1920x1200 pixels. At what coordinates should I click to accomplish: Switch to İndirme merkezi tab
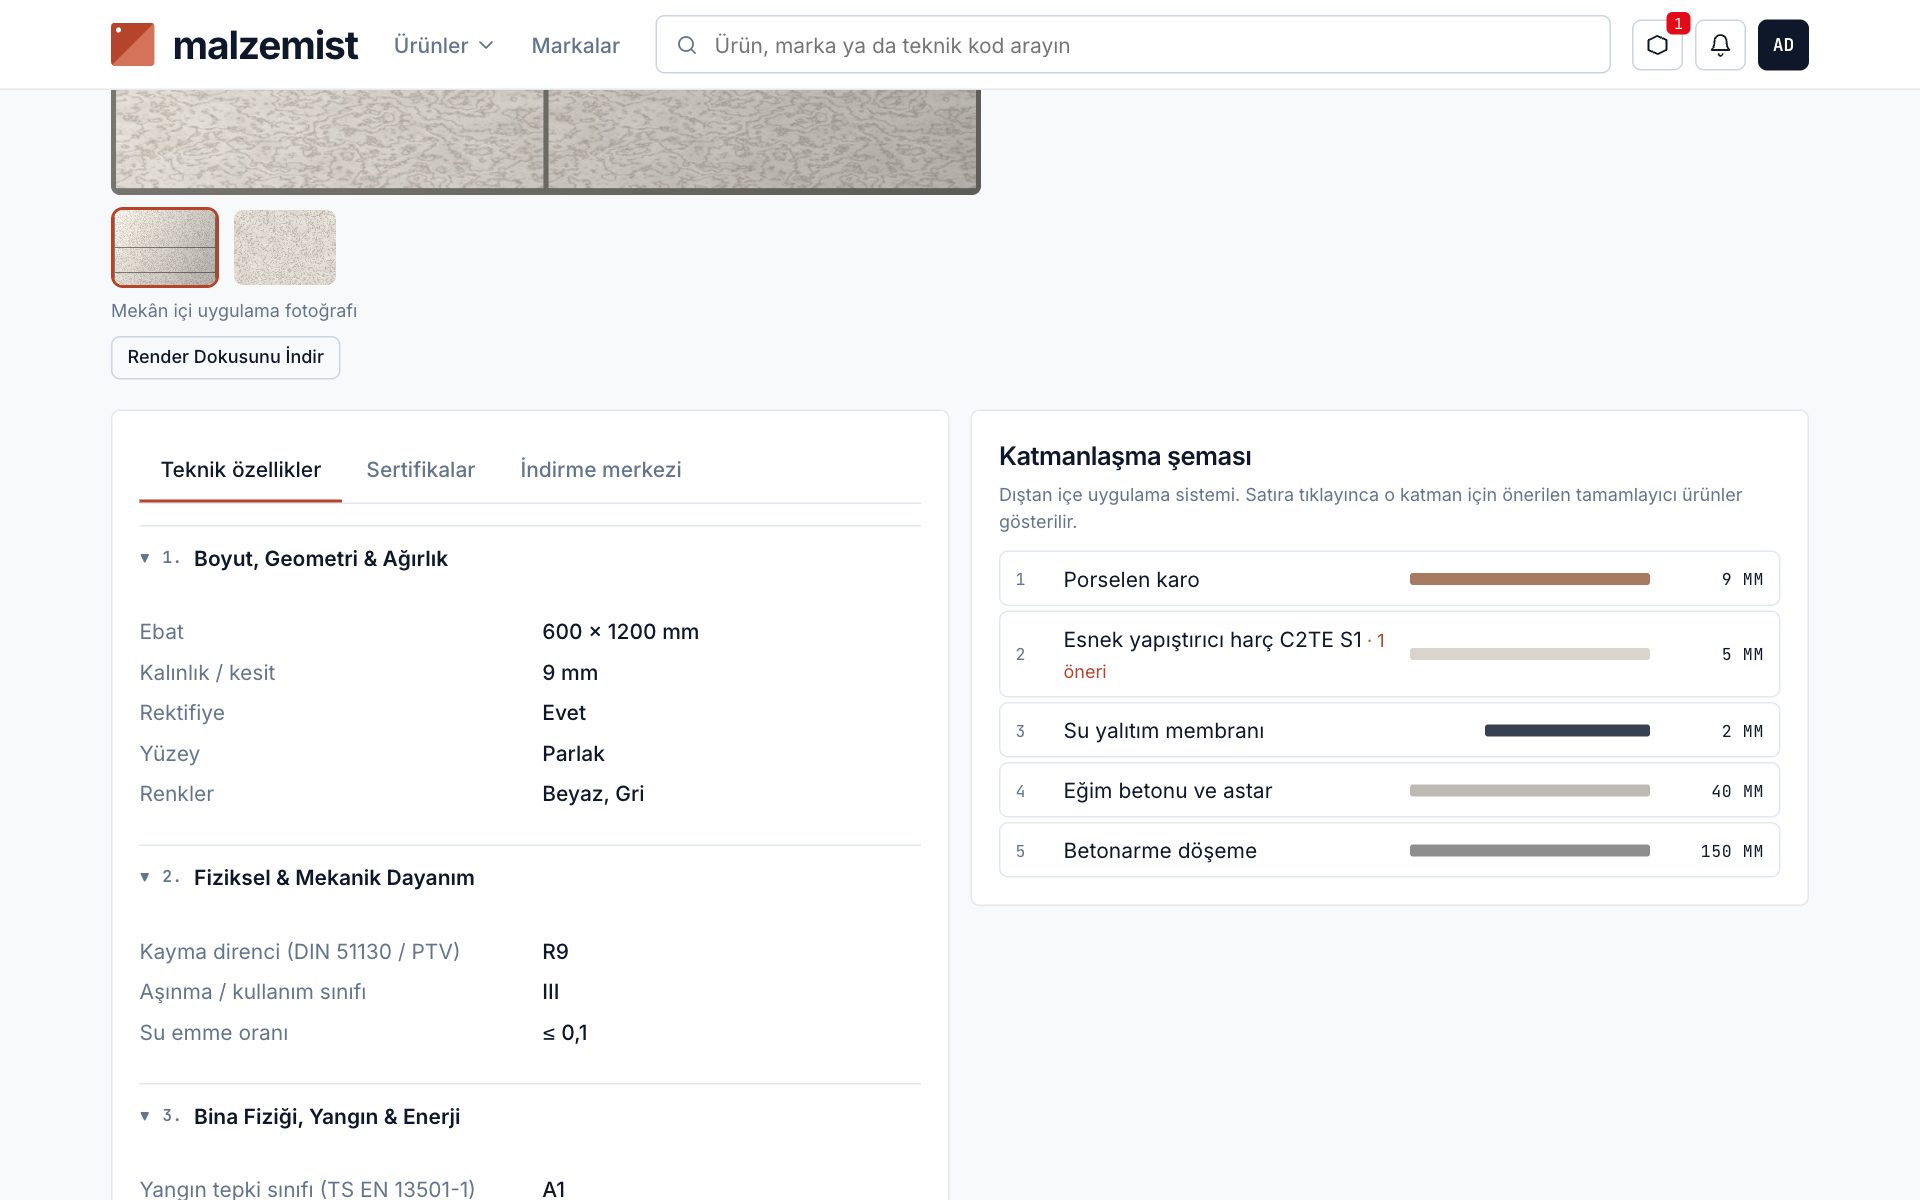pos(600,470)
